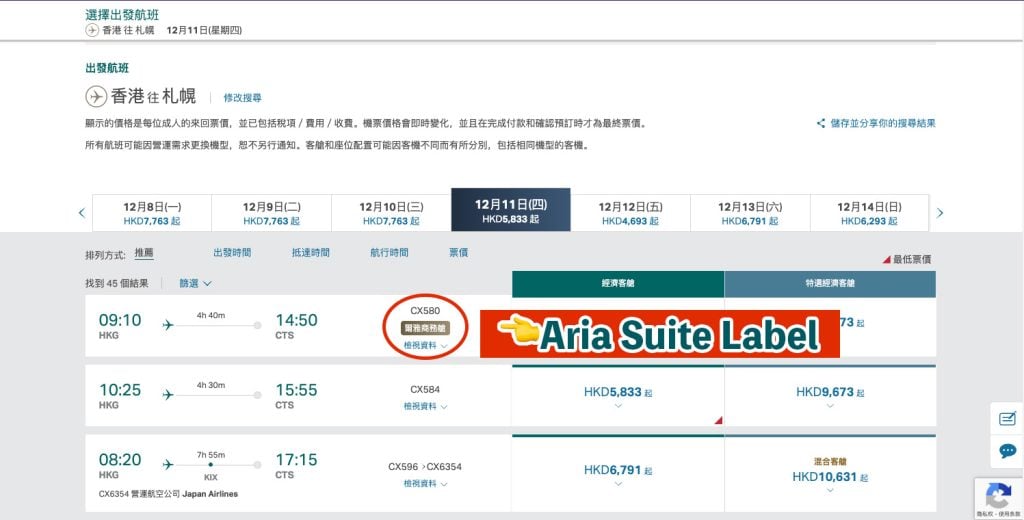This screenshot has width=1024, height=520.
Task: Expand 檢視資料 details for flight CX584
Action: pyautogui.click(x=425, y=407)
